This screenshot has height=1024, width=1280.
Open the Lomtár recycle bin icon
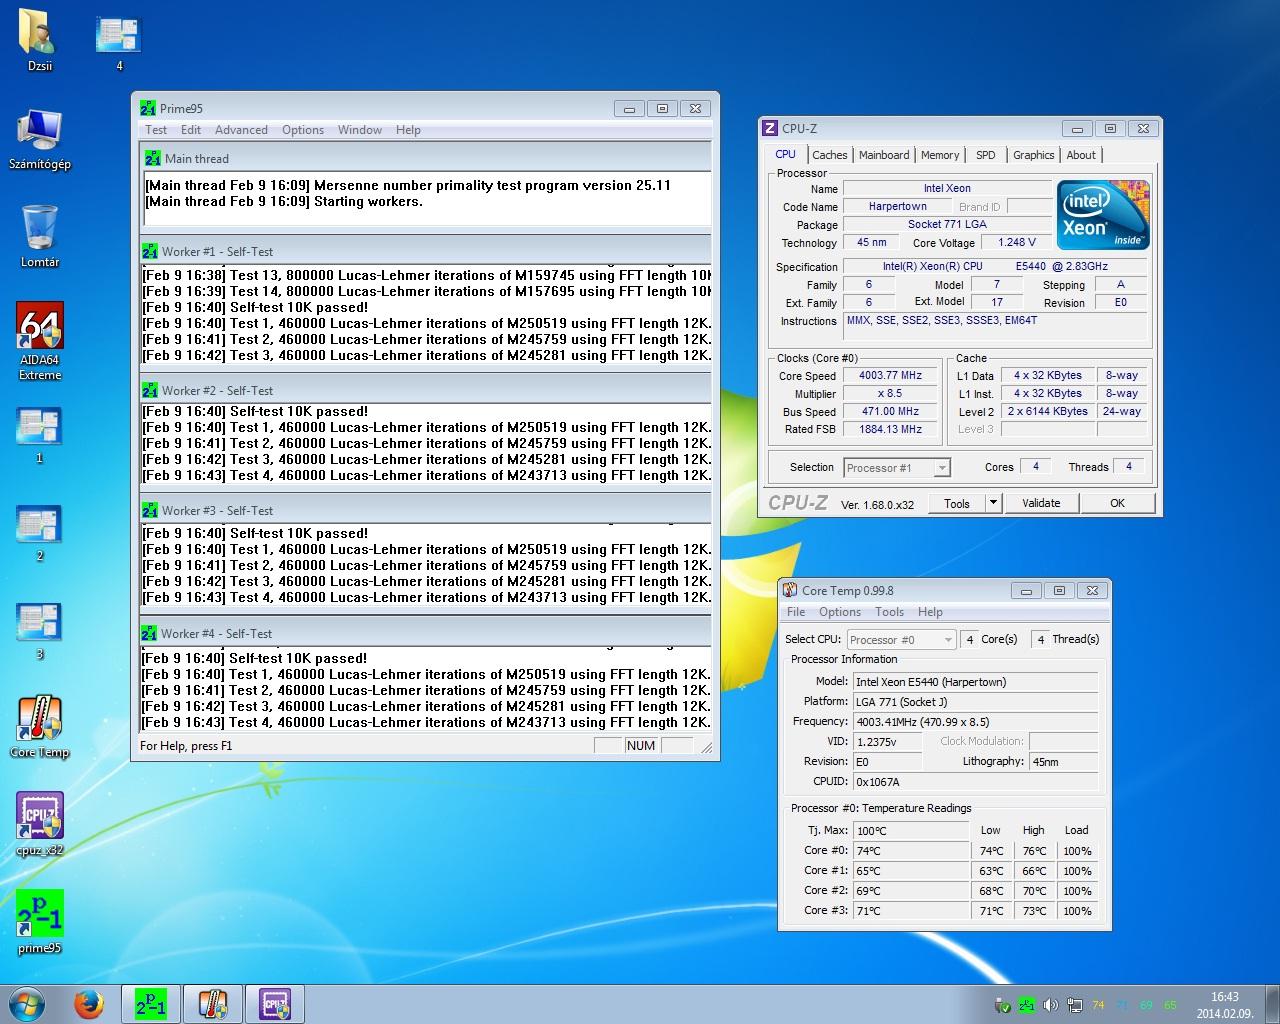(40, 230)
